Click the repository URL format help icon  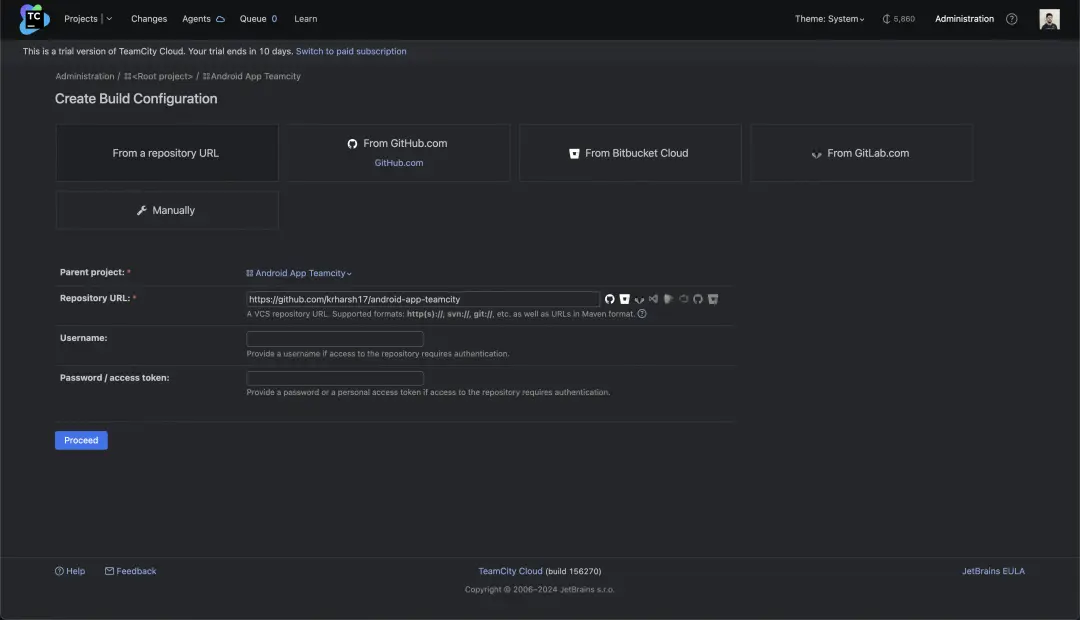coord(642,313)
